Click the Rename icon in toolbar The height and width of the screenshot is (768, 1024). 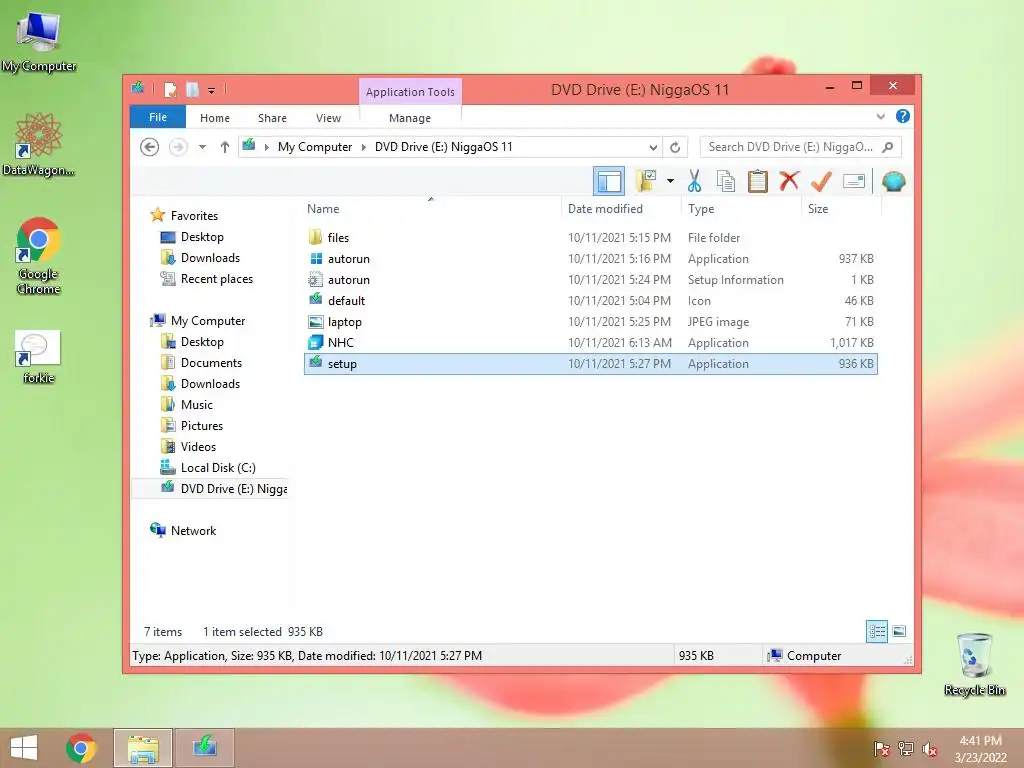click(854, 181)
